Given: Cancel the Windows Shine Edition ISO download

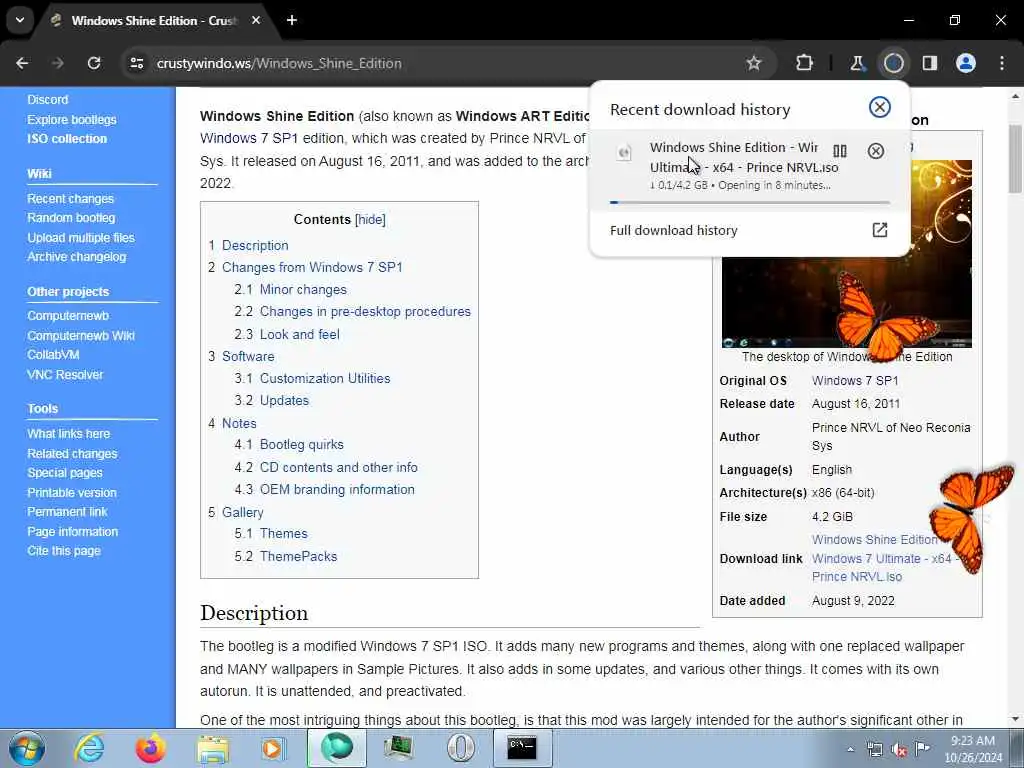Looking at the screenshot, I should [x=876, y=152].
